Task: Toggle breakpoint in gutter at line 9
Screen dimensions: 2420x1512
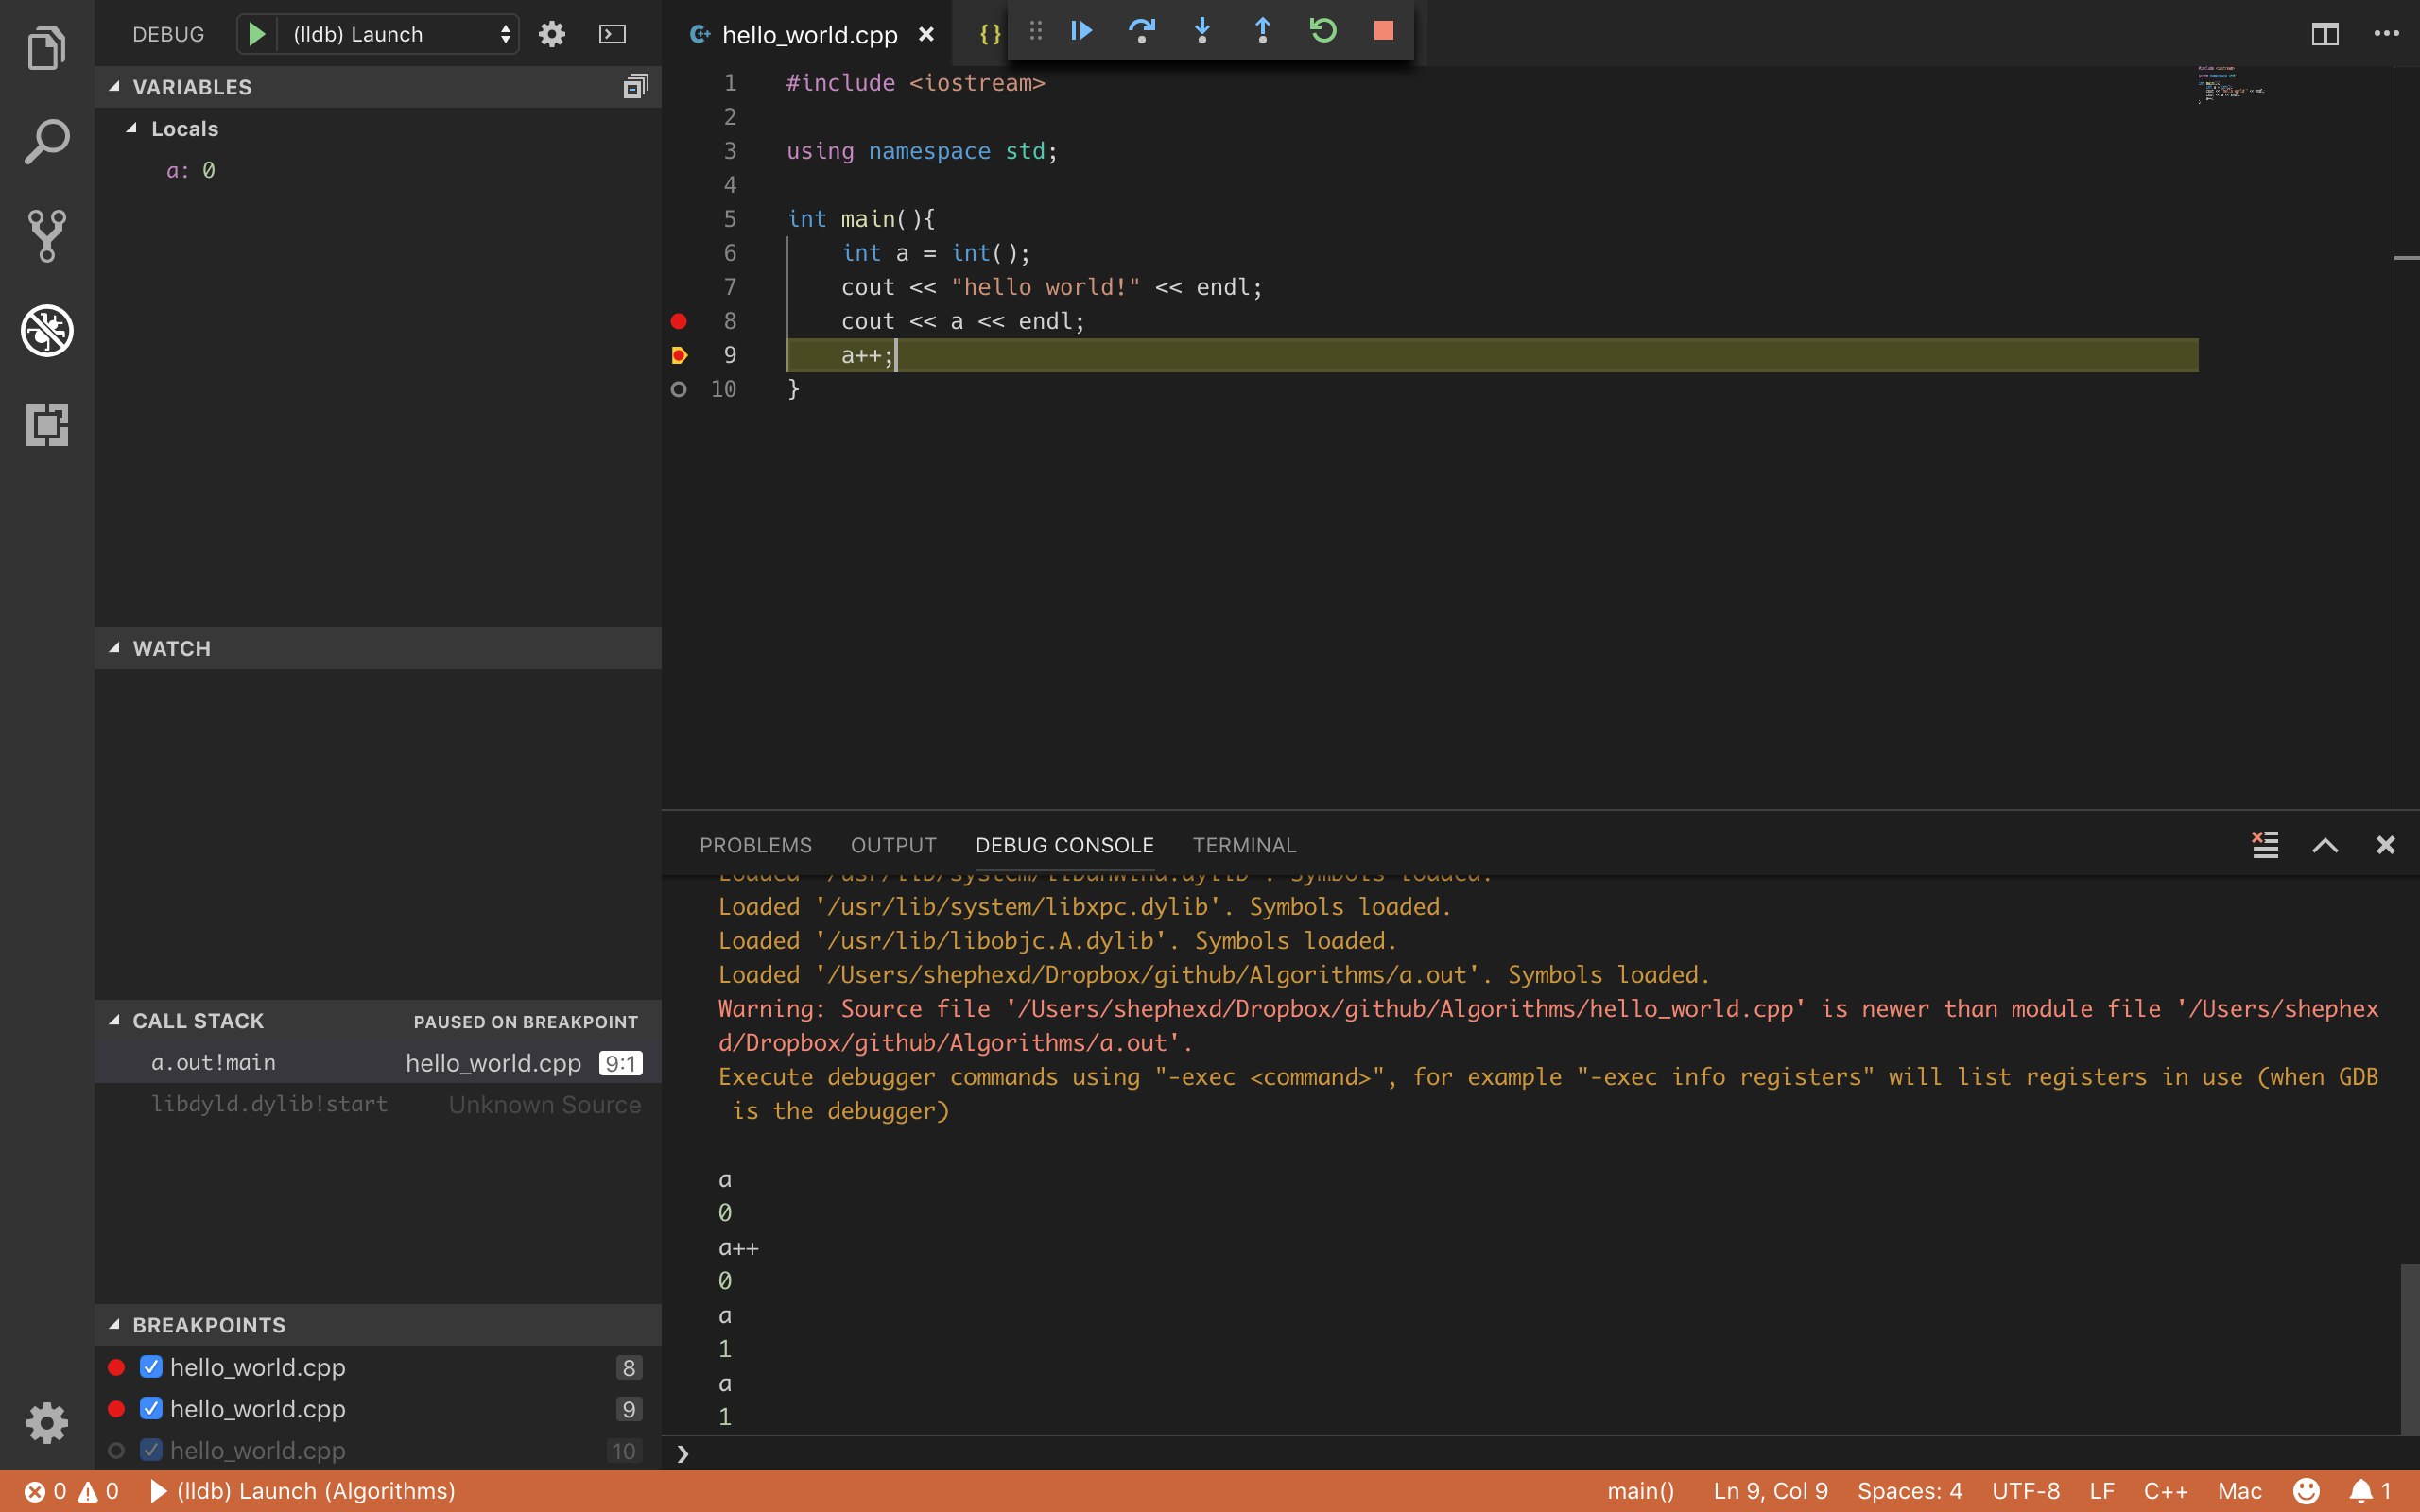Action: coord(678,355)
